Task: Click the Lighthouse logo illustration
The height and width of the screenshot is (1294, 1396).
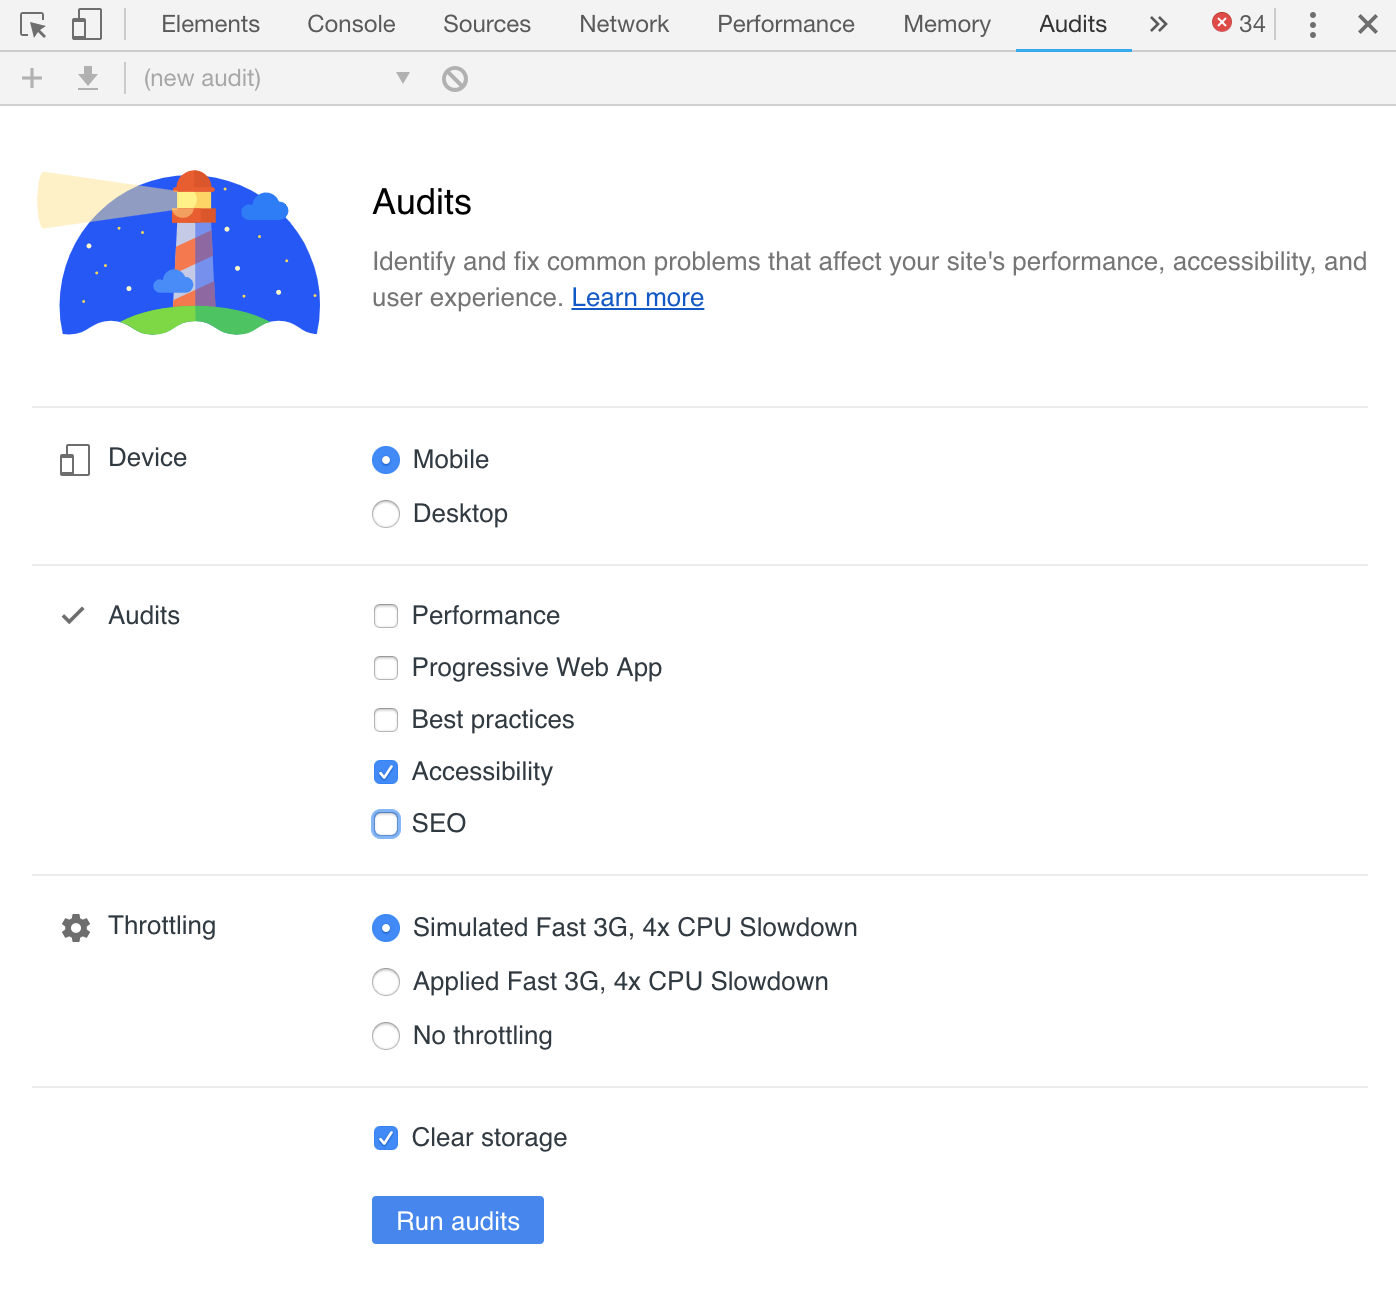Action: click(x=180, y=252)
